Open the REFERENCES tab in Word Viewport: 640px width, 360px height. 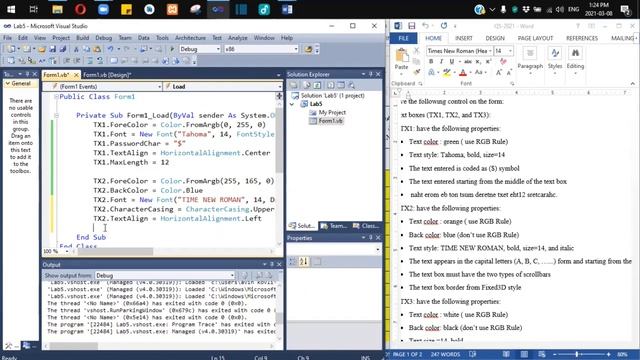(582, 38)
